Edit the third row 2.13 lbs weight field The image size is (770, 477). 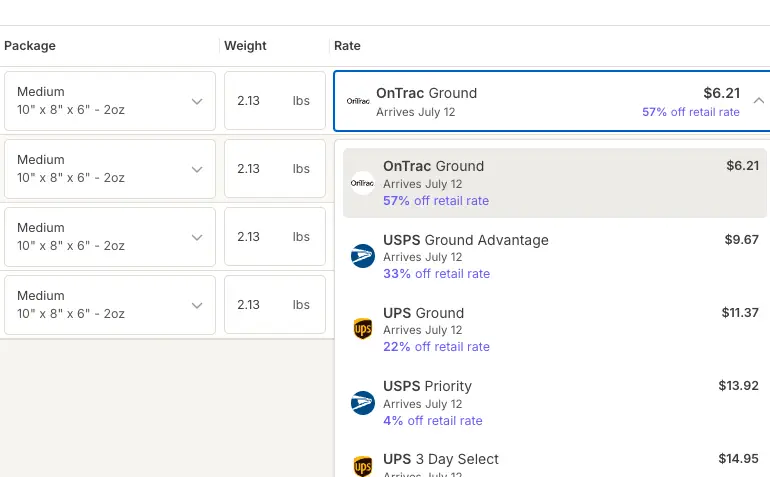[x=275, y=237]
